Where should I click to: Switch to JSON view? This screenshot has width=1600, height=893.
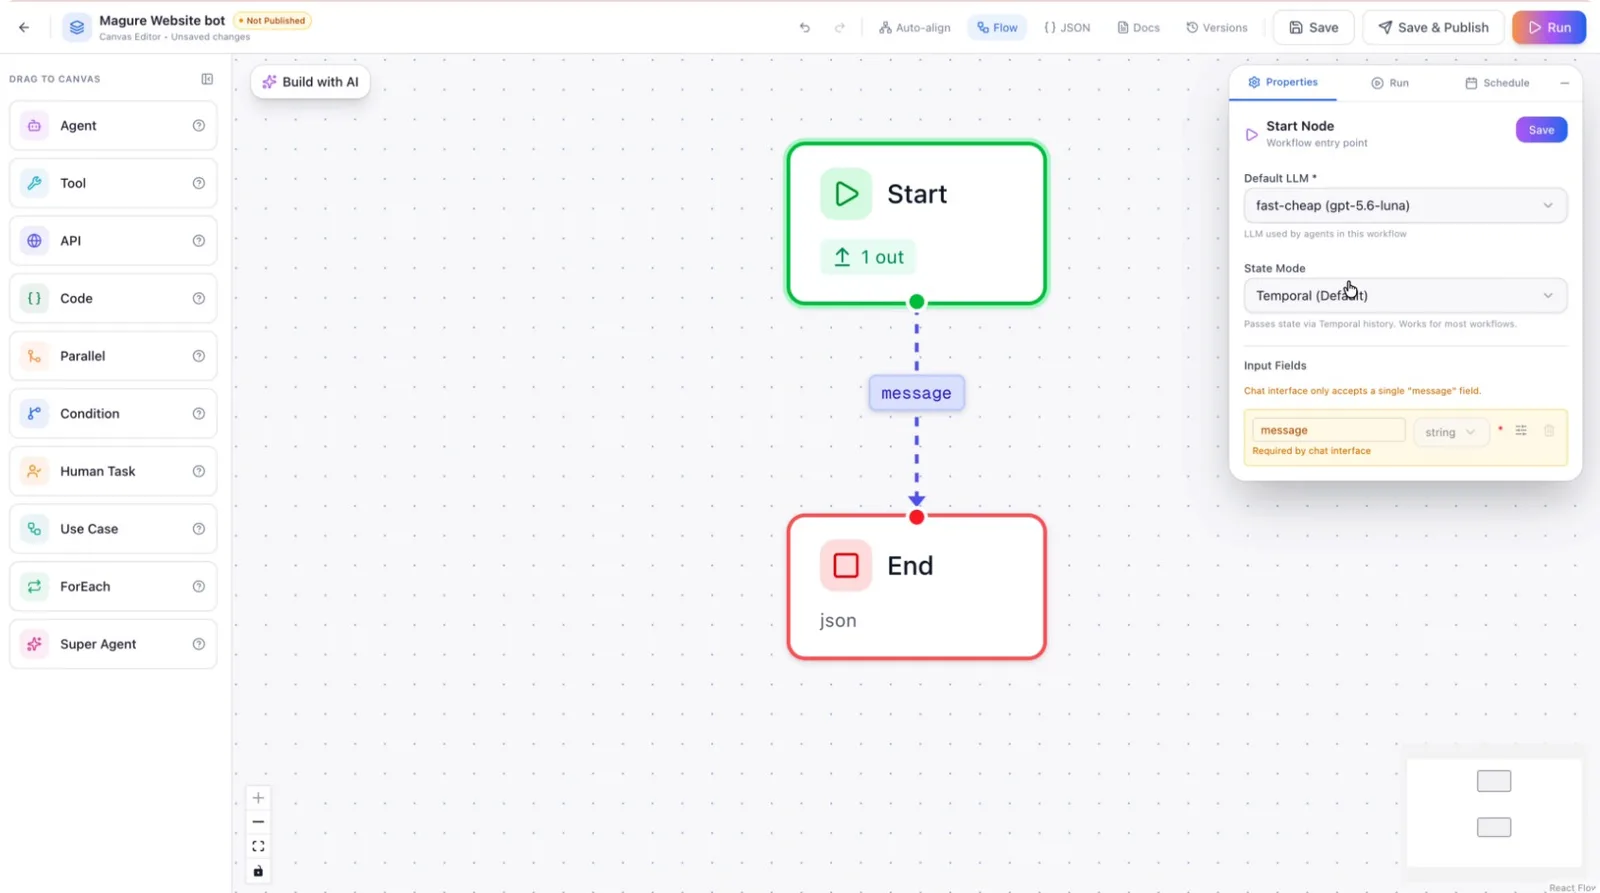1067,27
